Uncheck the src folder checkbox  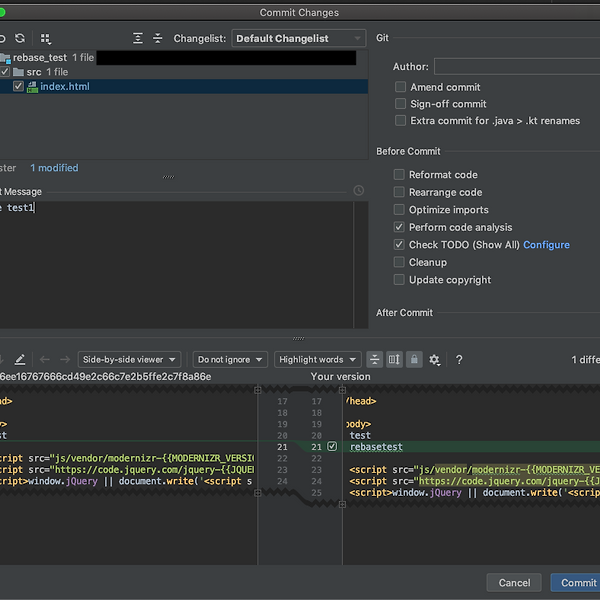coord(5,72)
